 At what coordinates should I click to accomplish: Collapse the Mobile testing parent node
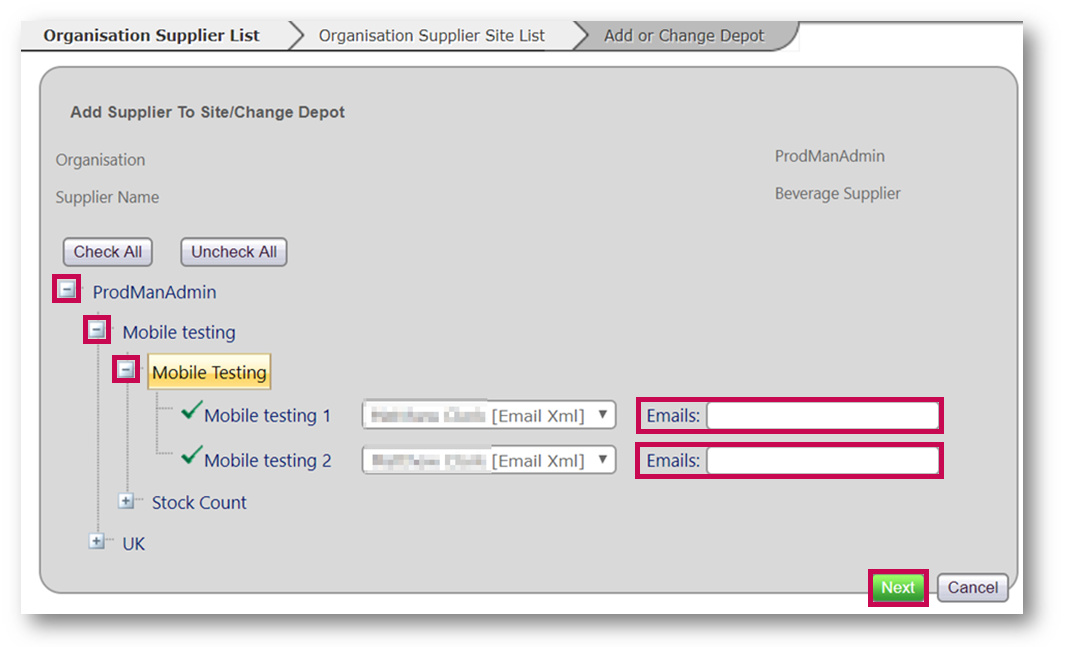point(97,330)
